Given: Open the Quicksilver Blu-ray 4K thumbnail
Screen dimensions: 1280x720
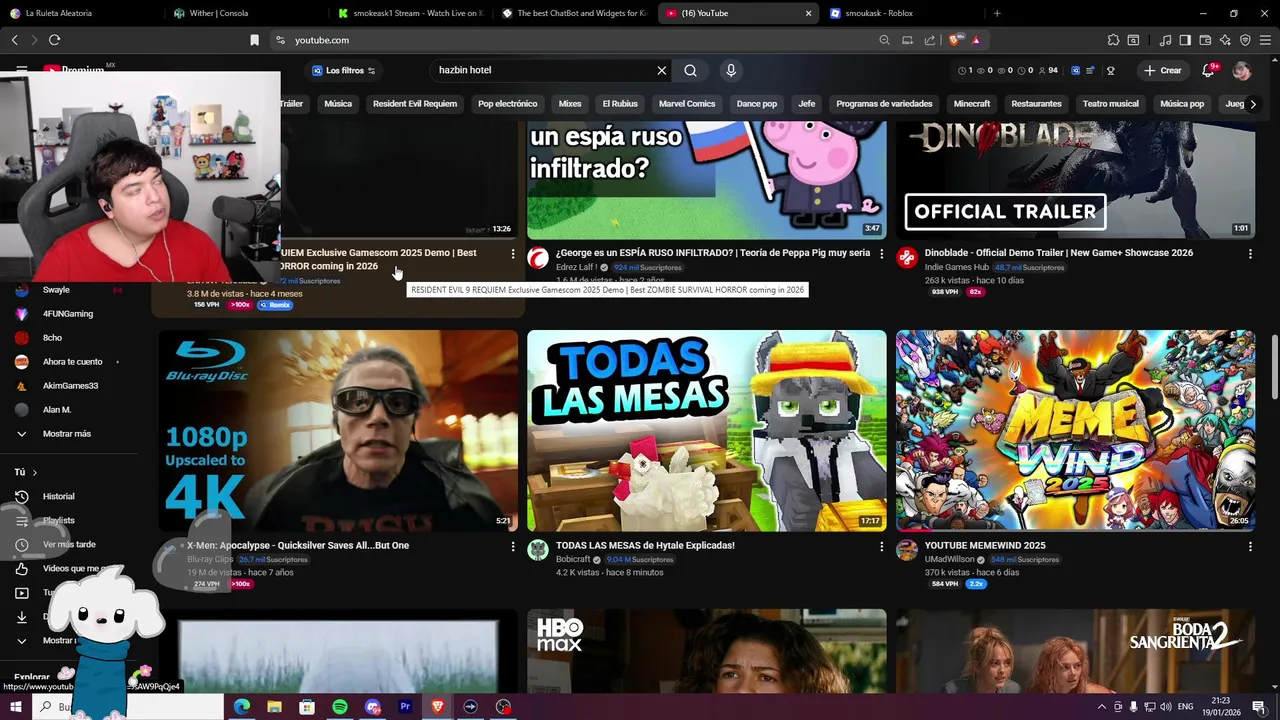Looking at the screenshot, I should [x=338, y=430].
